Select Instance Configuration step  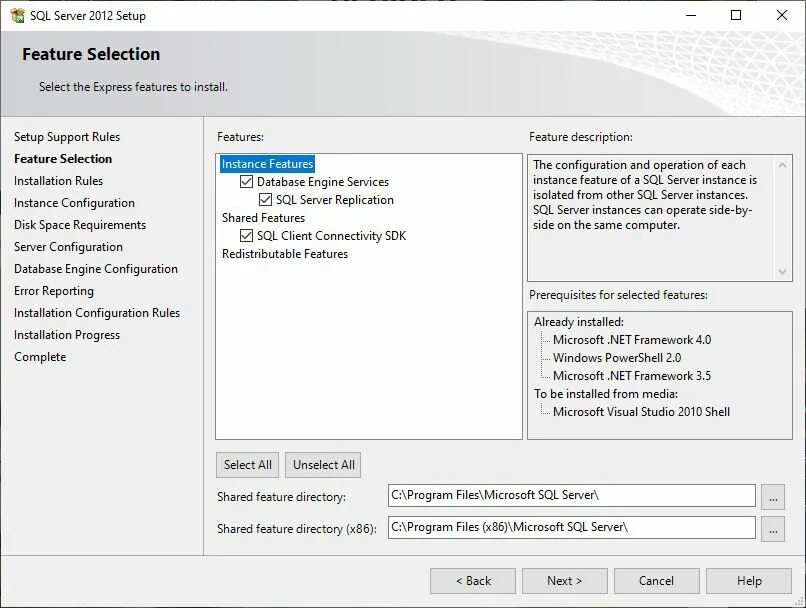(x=74, y=203)
